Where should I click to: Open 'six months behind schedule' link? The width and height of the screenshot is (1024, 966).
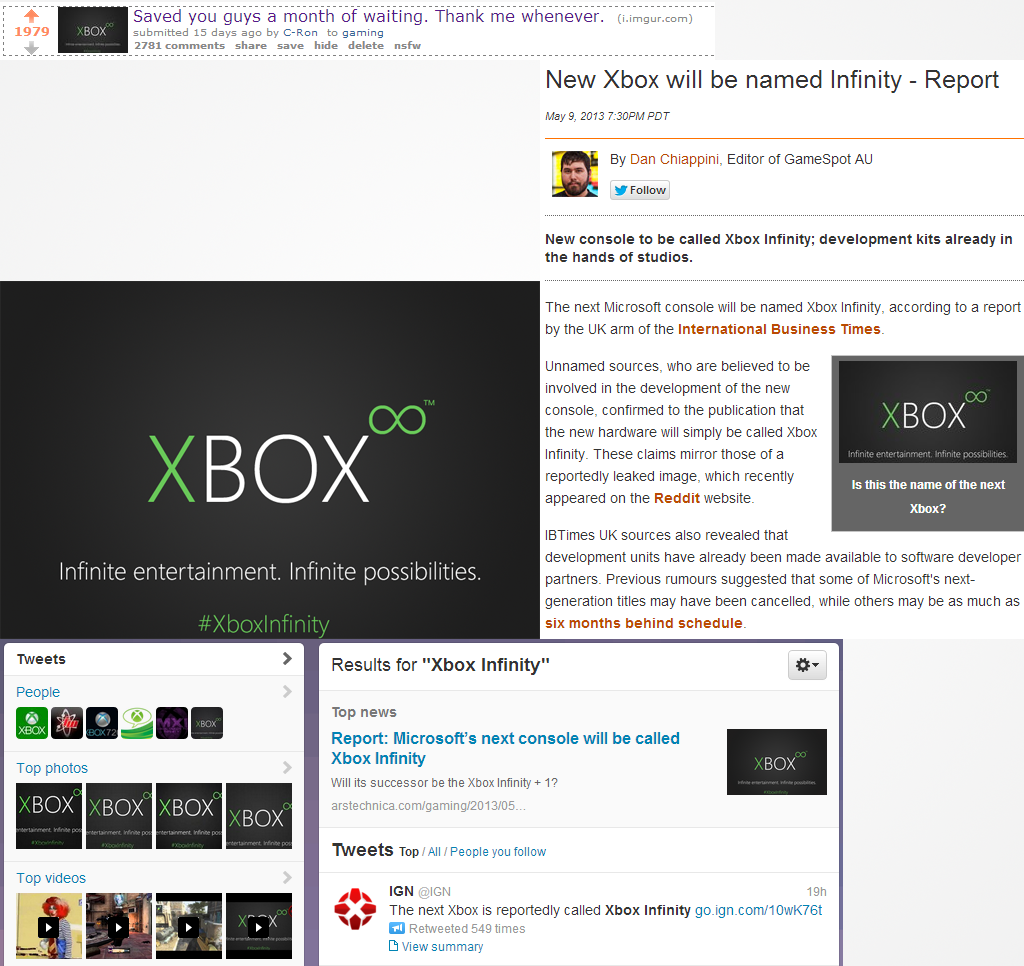(x=644, y=623)
